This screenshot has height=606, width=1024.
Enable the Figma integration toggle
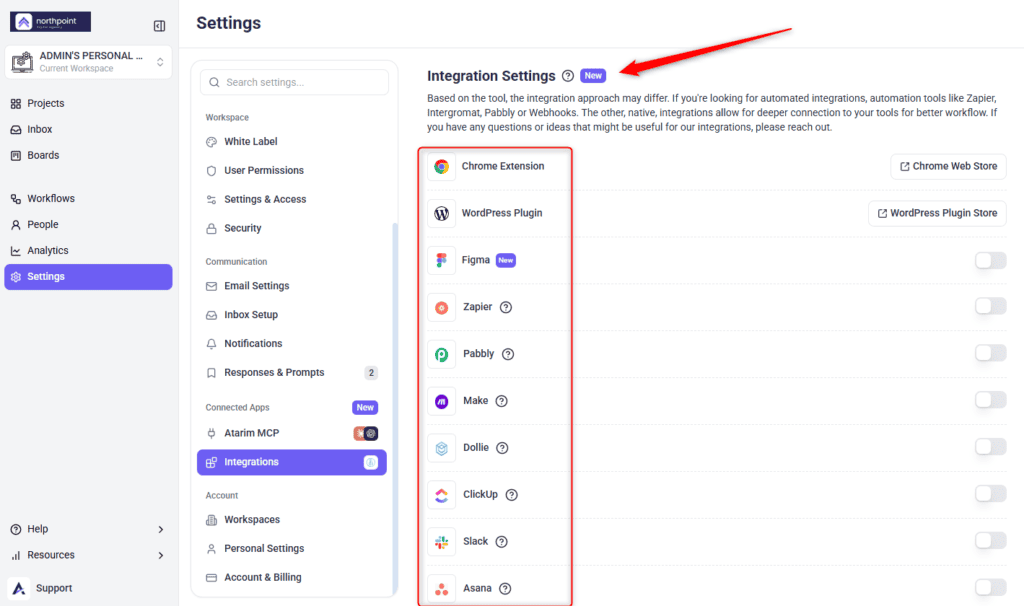click(991, 261)
